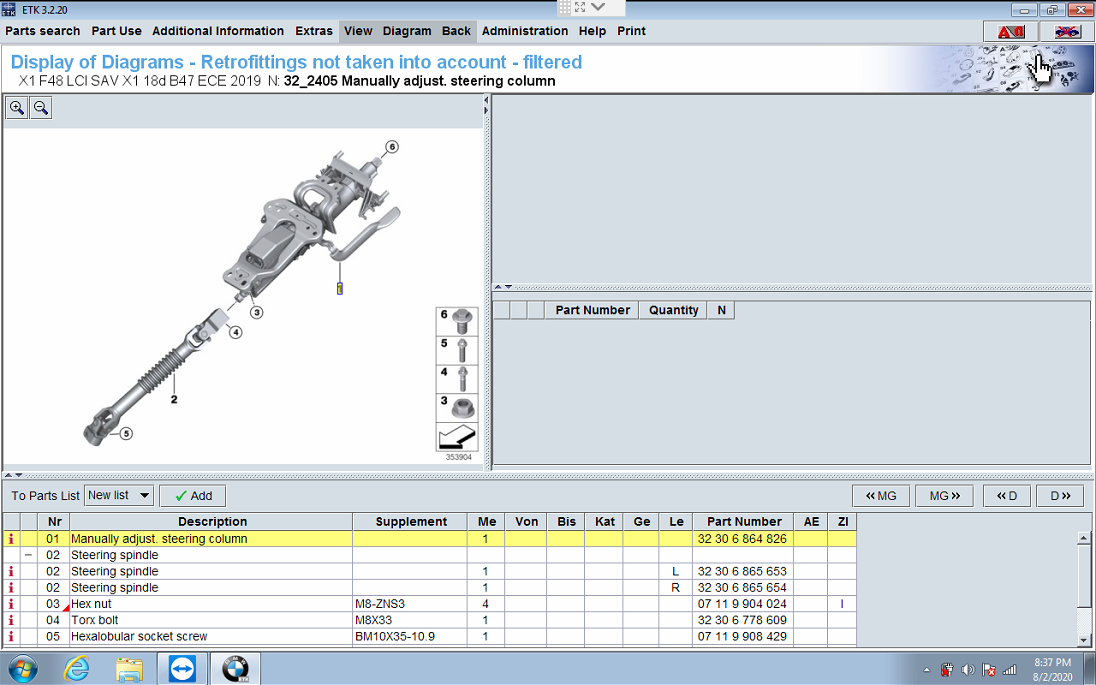Open network signal icon in system tray

(x=1009, y=670)
